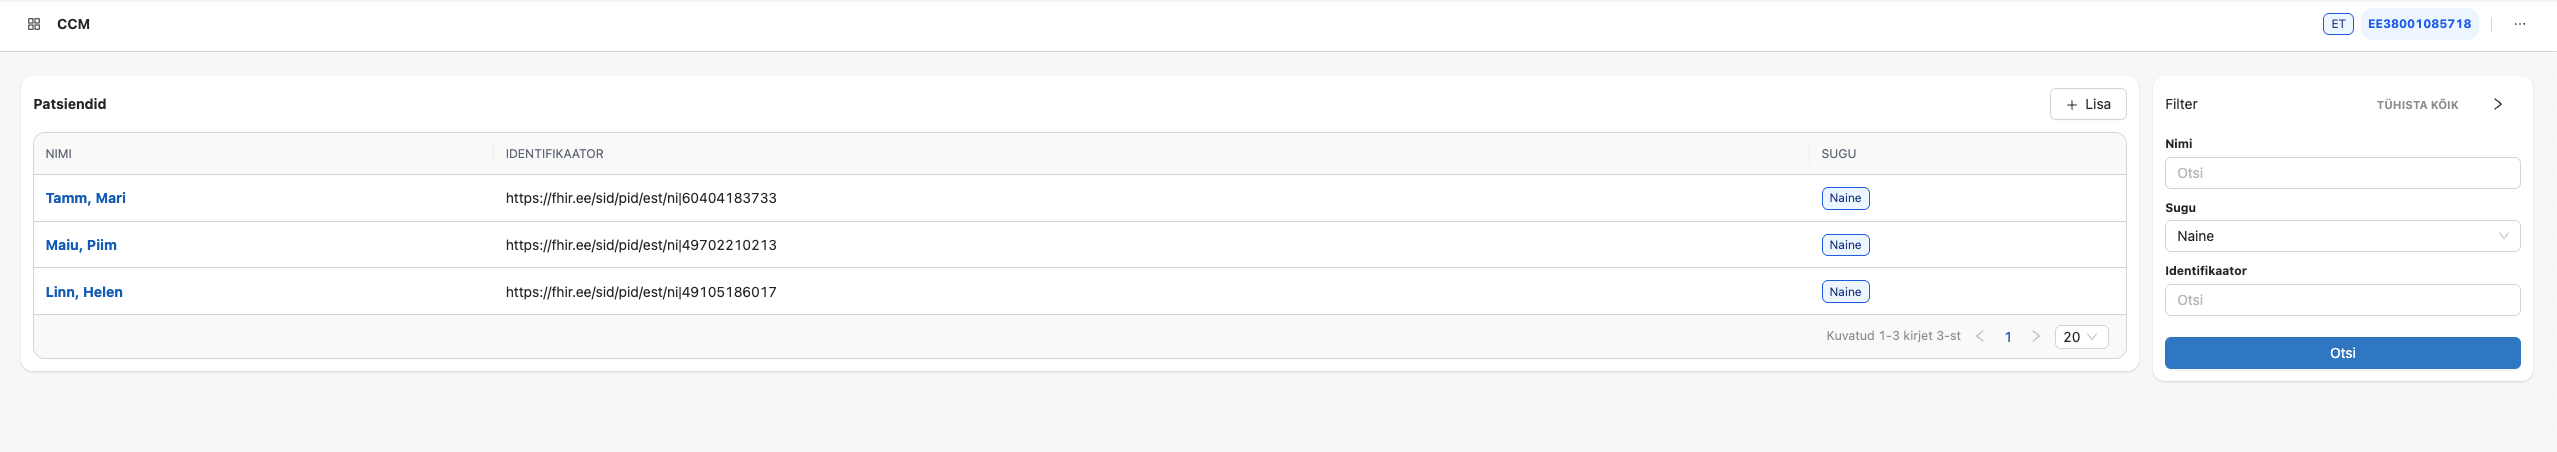Click the Nimi column header

59,154
